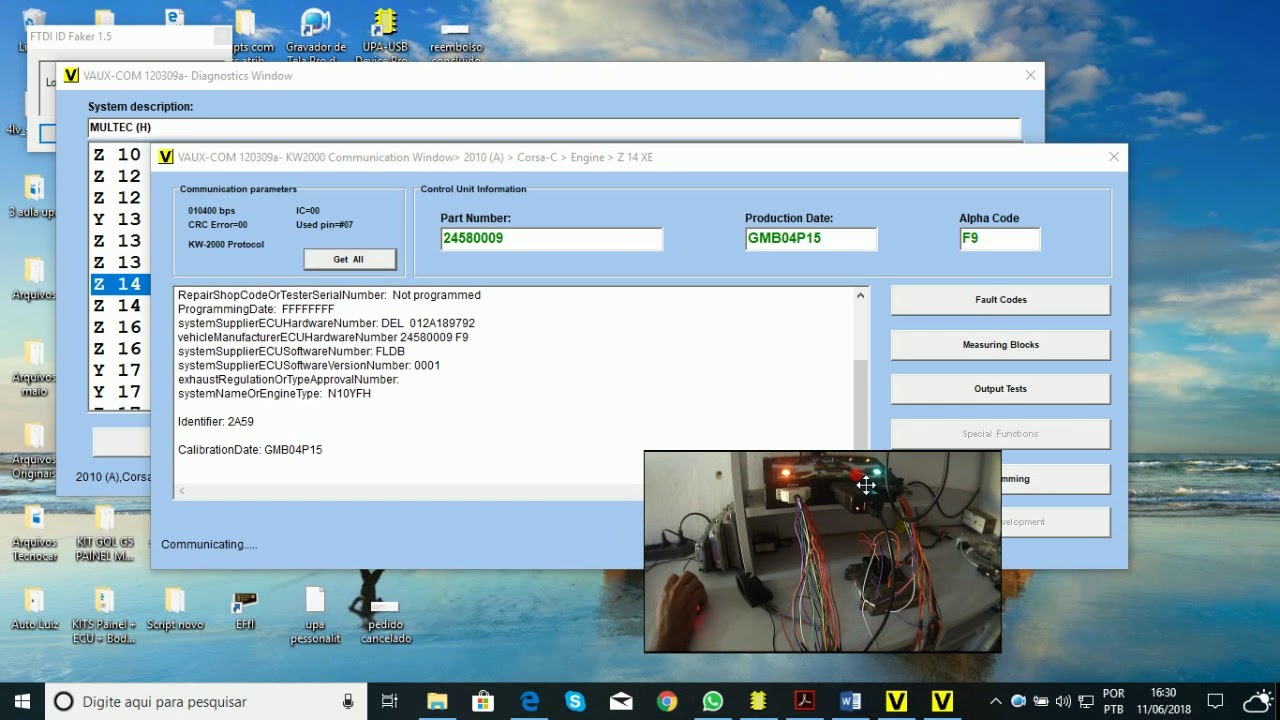Image resolution: width=1280 pixels, height=720 pixels.
Task: Click the microphone icon in search box
Action: click(348, 701)
